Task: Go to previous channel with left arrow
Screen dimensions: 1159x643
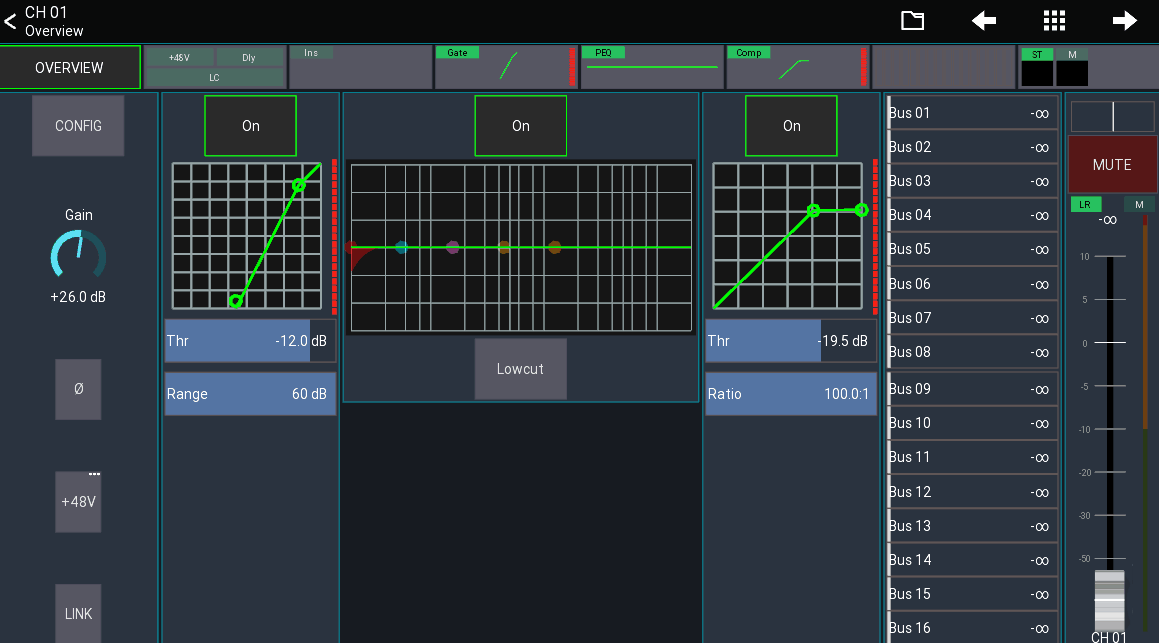Action: click(984, 21)
